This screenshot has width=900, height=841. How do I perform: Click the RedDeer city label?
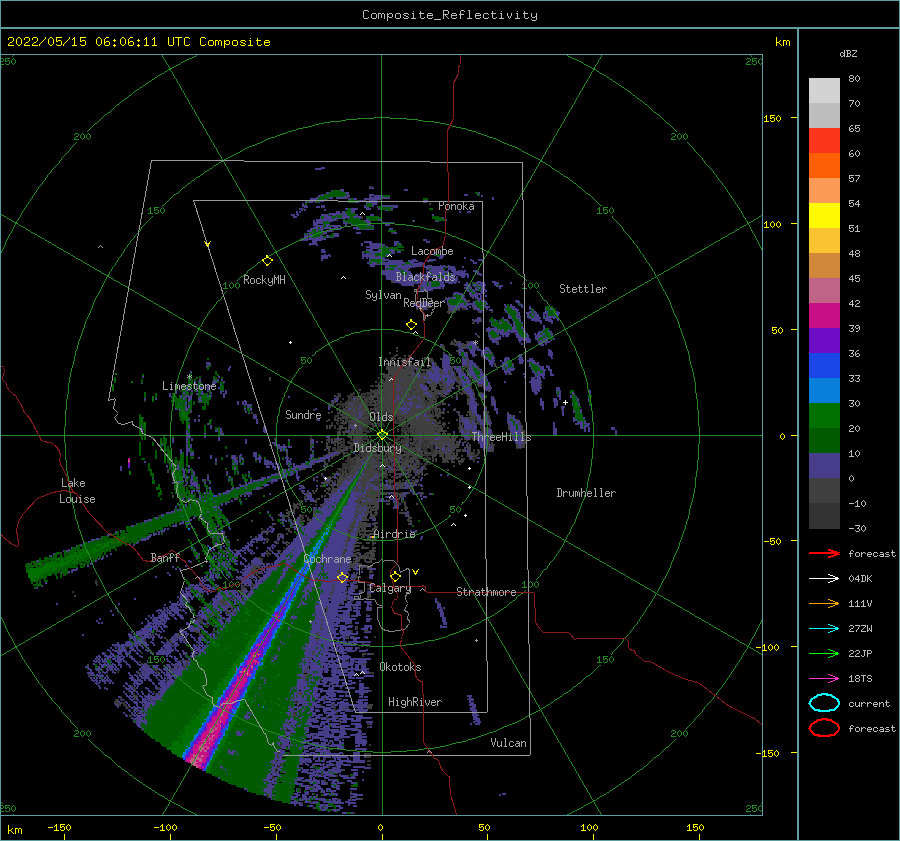coord(424,303)
